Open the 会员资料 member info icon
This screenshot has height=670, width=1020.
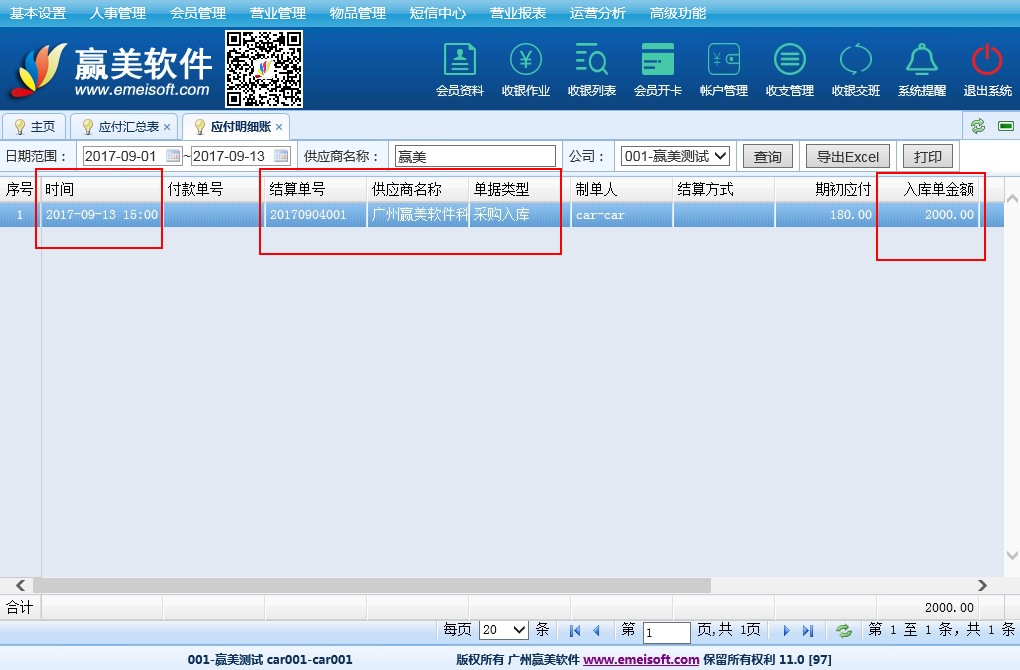coord(459,61)
